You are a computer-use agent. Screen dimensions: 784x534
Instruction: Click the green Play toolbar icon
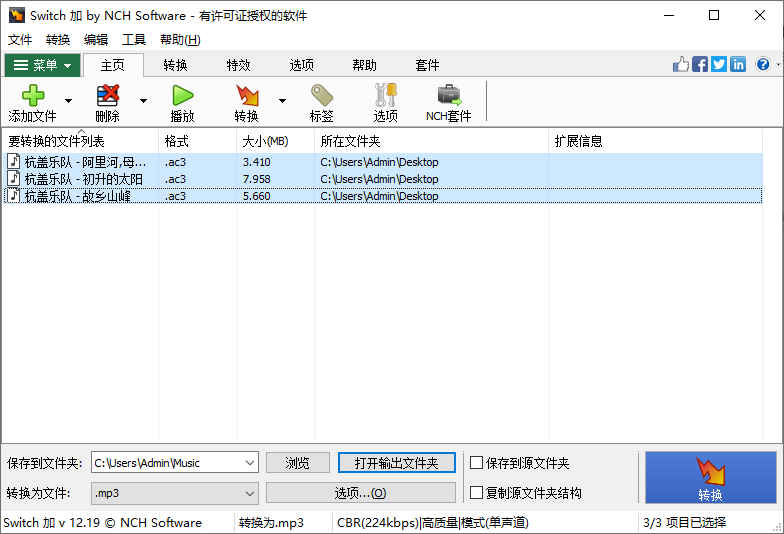pos(182,95)
